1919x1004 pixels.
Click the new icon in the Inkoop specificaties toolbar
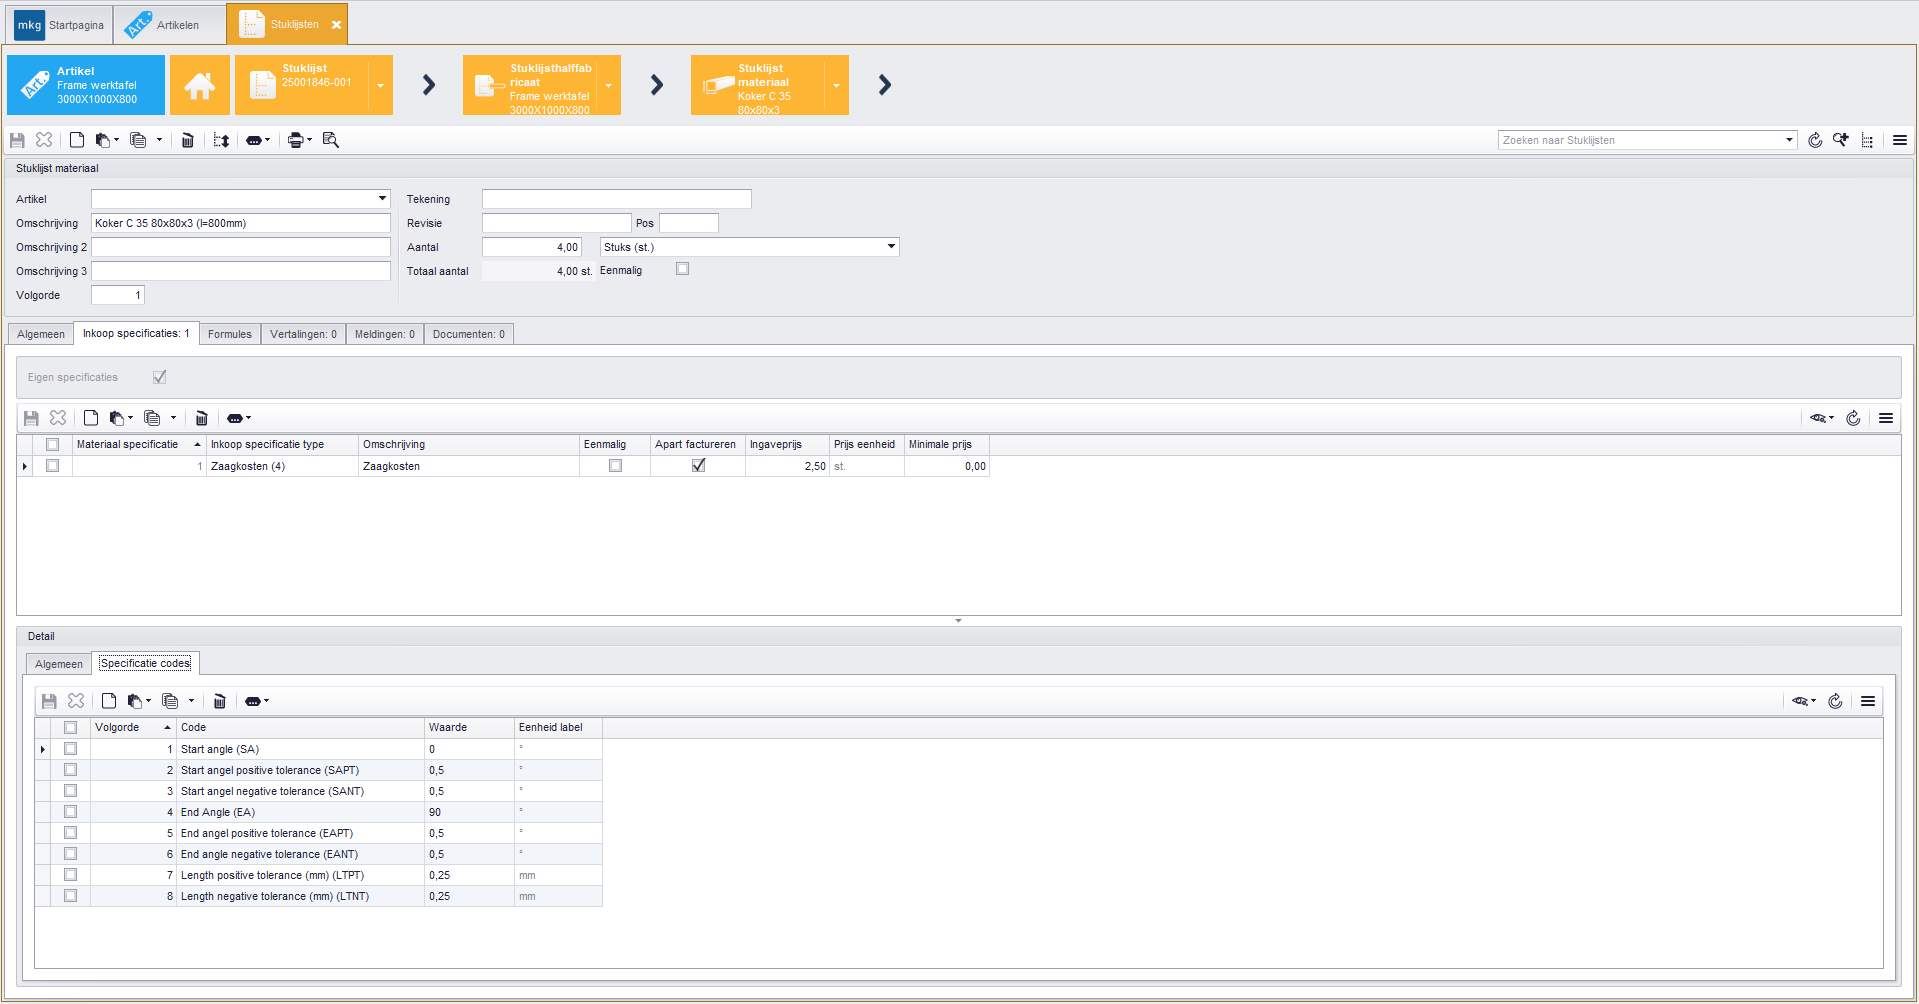[91, 418]
